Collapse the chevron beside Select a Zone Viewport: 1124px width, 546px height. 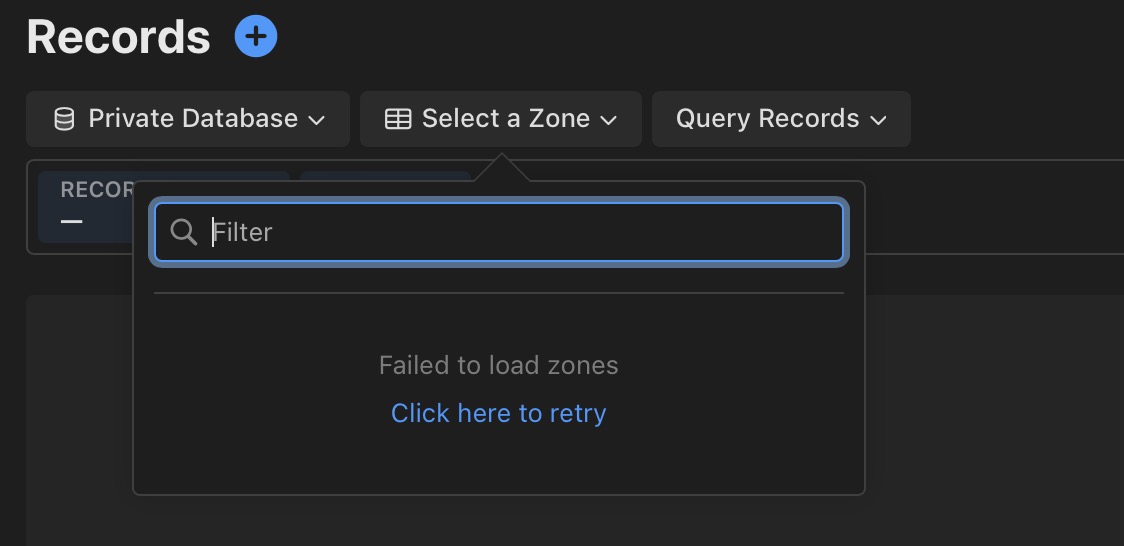[609, 120]
